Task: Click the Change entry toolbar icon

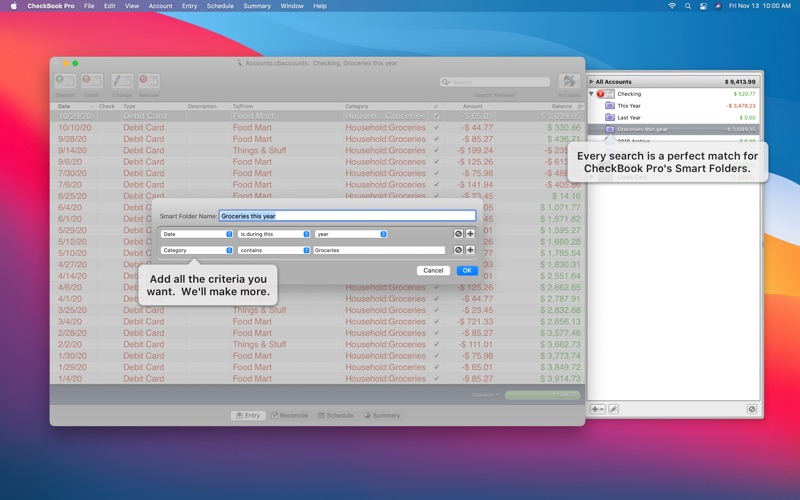Action: 122,82
